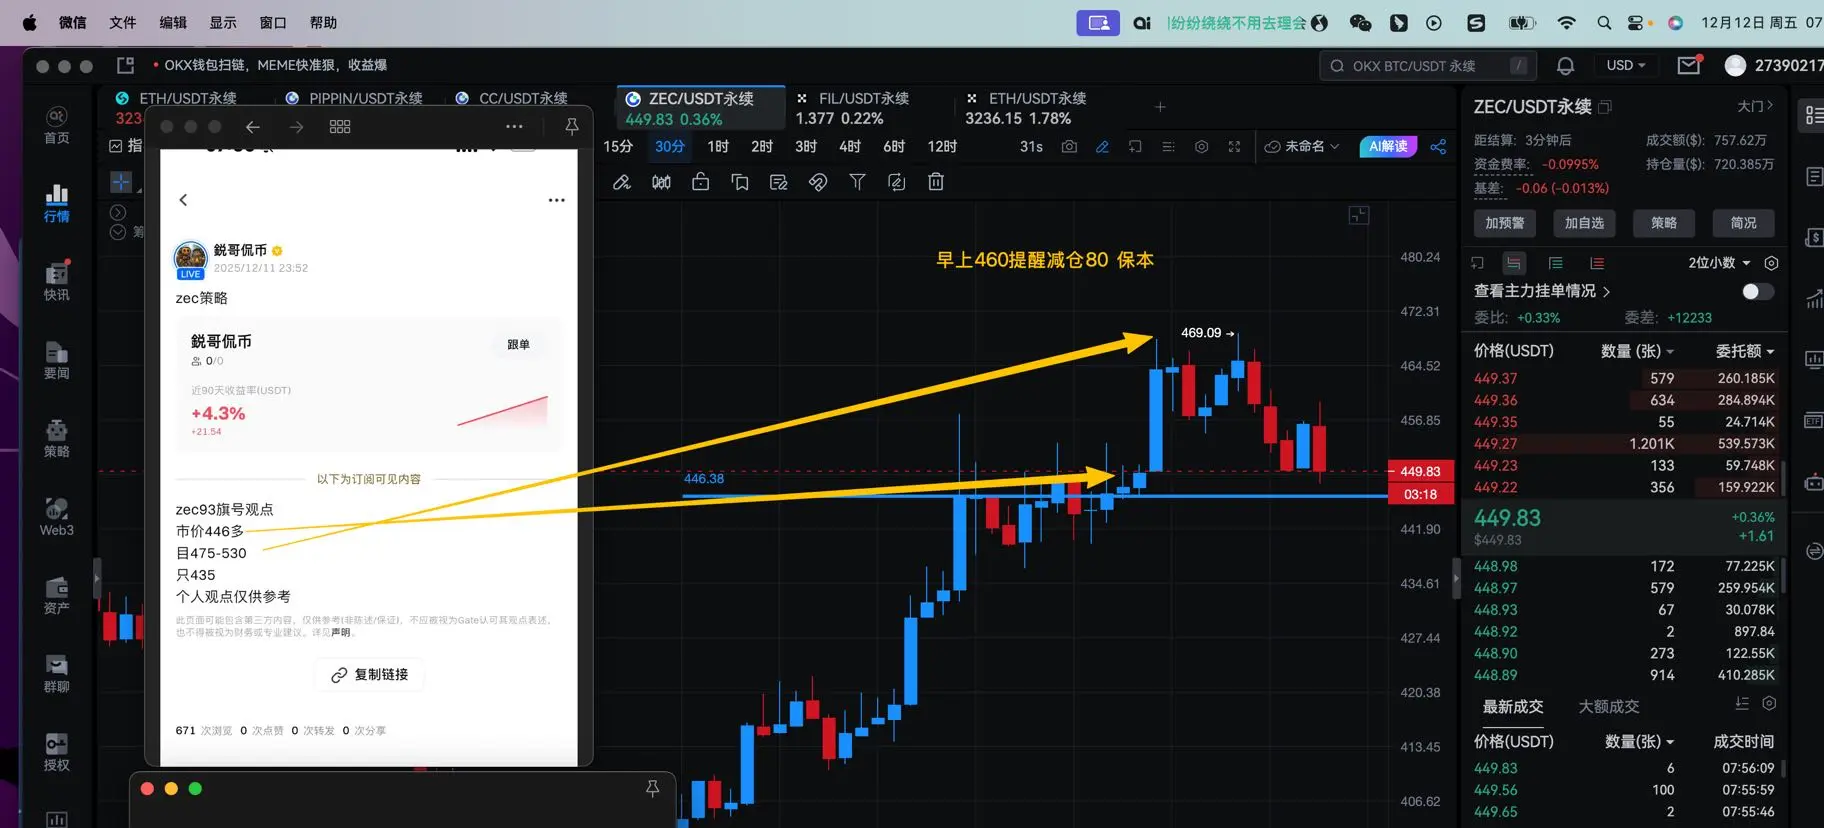Open 群聊 group chat in sidebar
Image resolution: width=1824 pixels, height=828 pixels.
point(57,674)
